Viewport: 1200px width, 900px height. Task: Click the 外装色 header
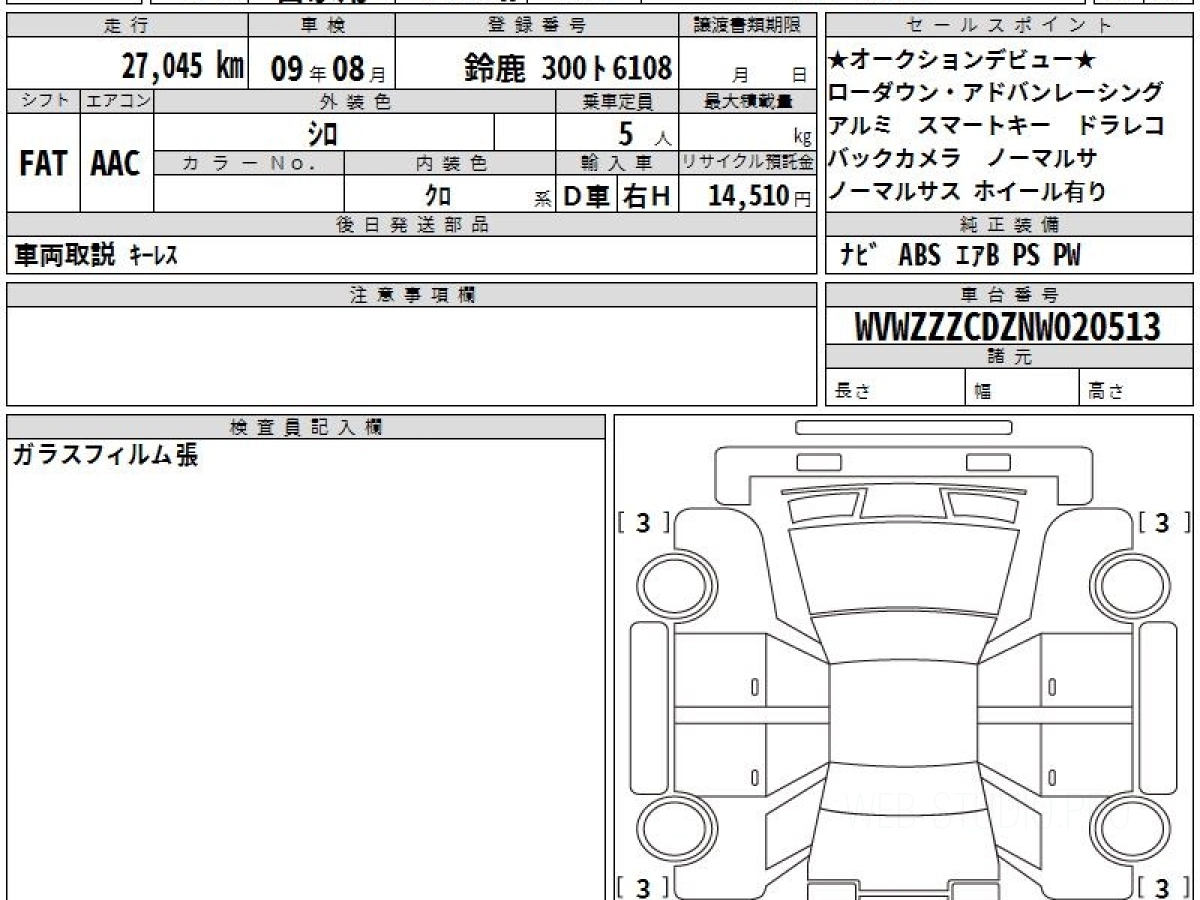[355, 101]
